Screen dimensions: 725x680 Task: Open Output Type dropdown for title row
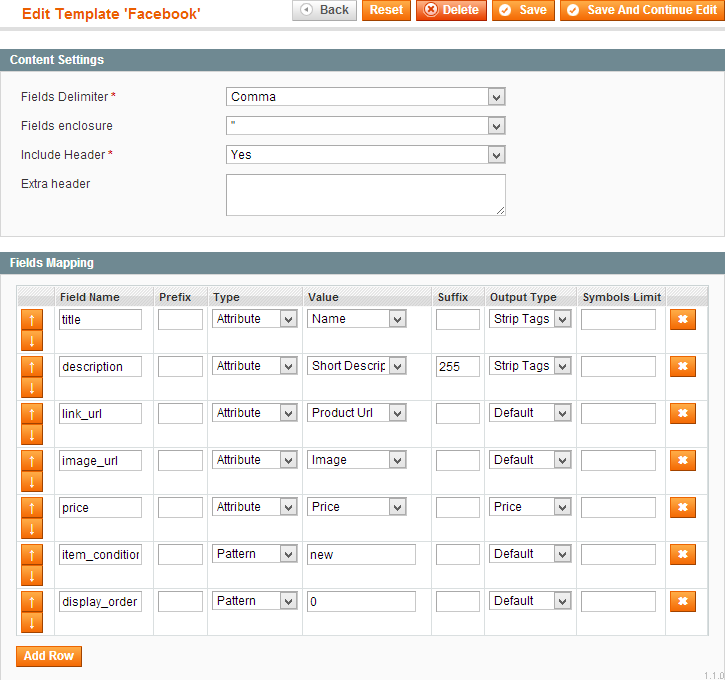coord(530,319)
